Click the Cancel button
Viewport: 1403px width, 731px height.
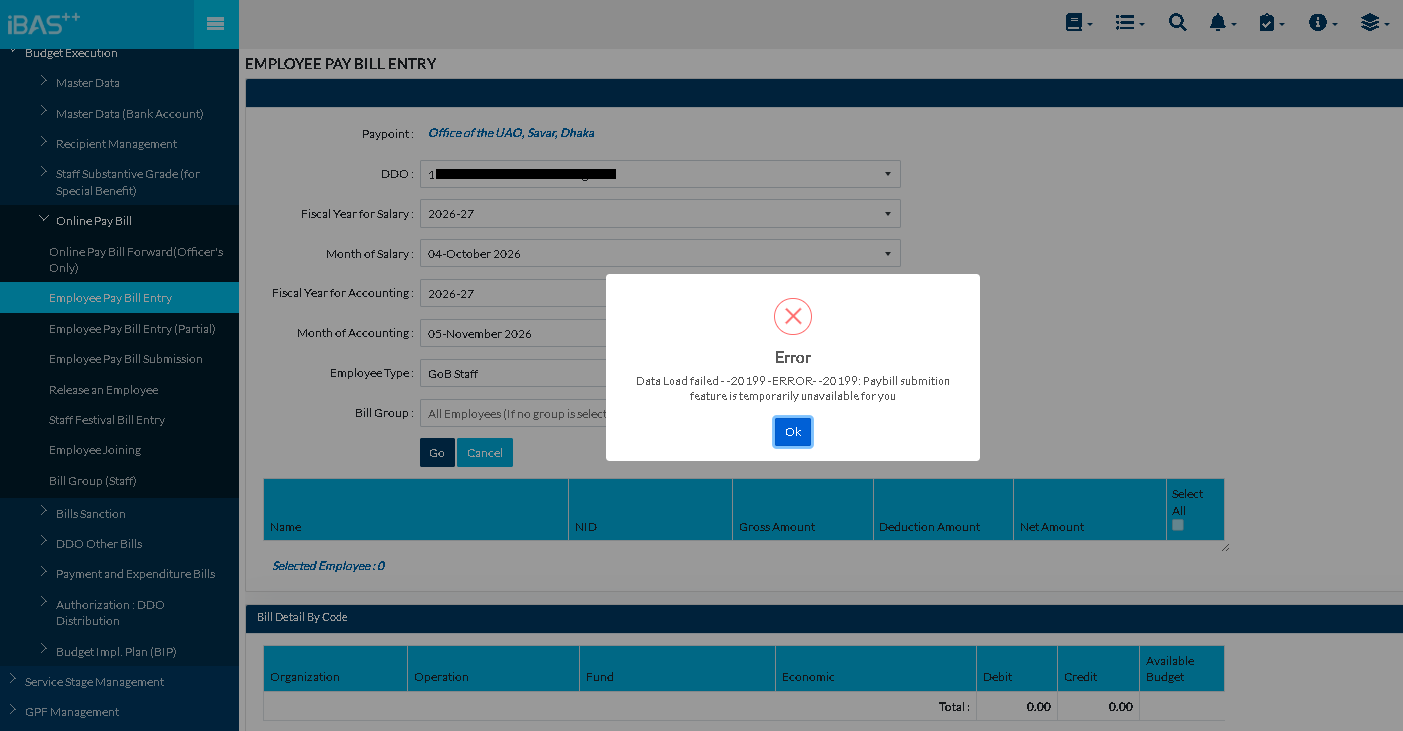485,453
